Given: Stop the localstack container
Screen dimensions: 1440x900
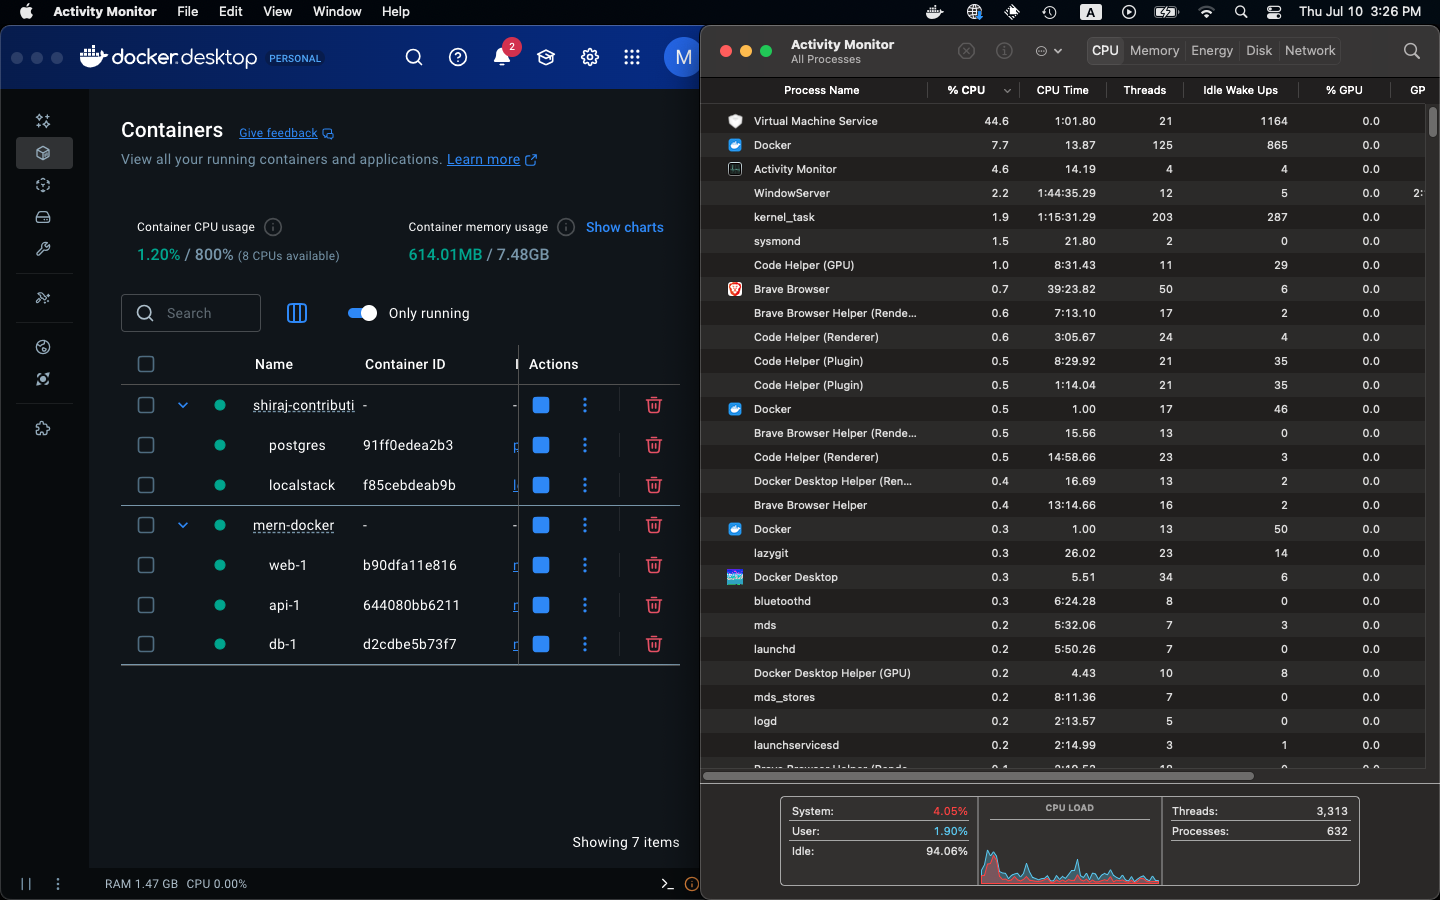Looking at the screenshot, I should pos(541,485).
